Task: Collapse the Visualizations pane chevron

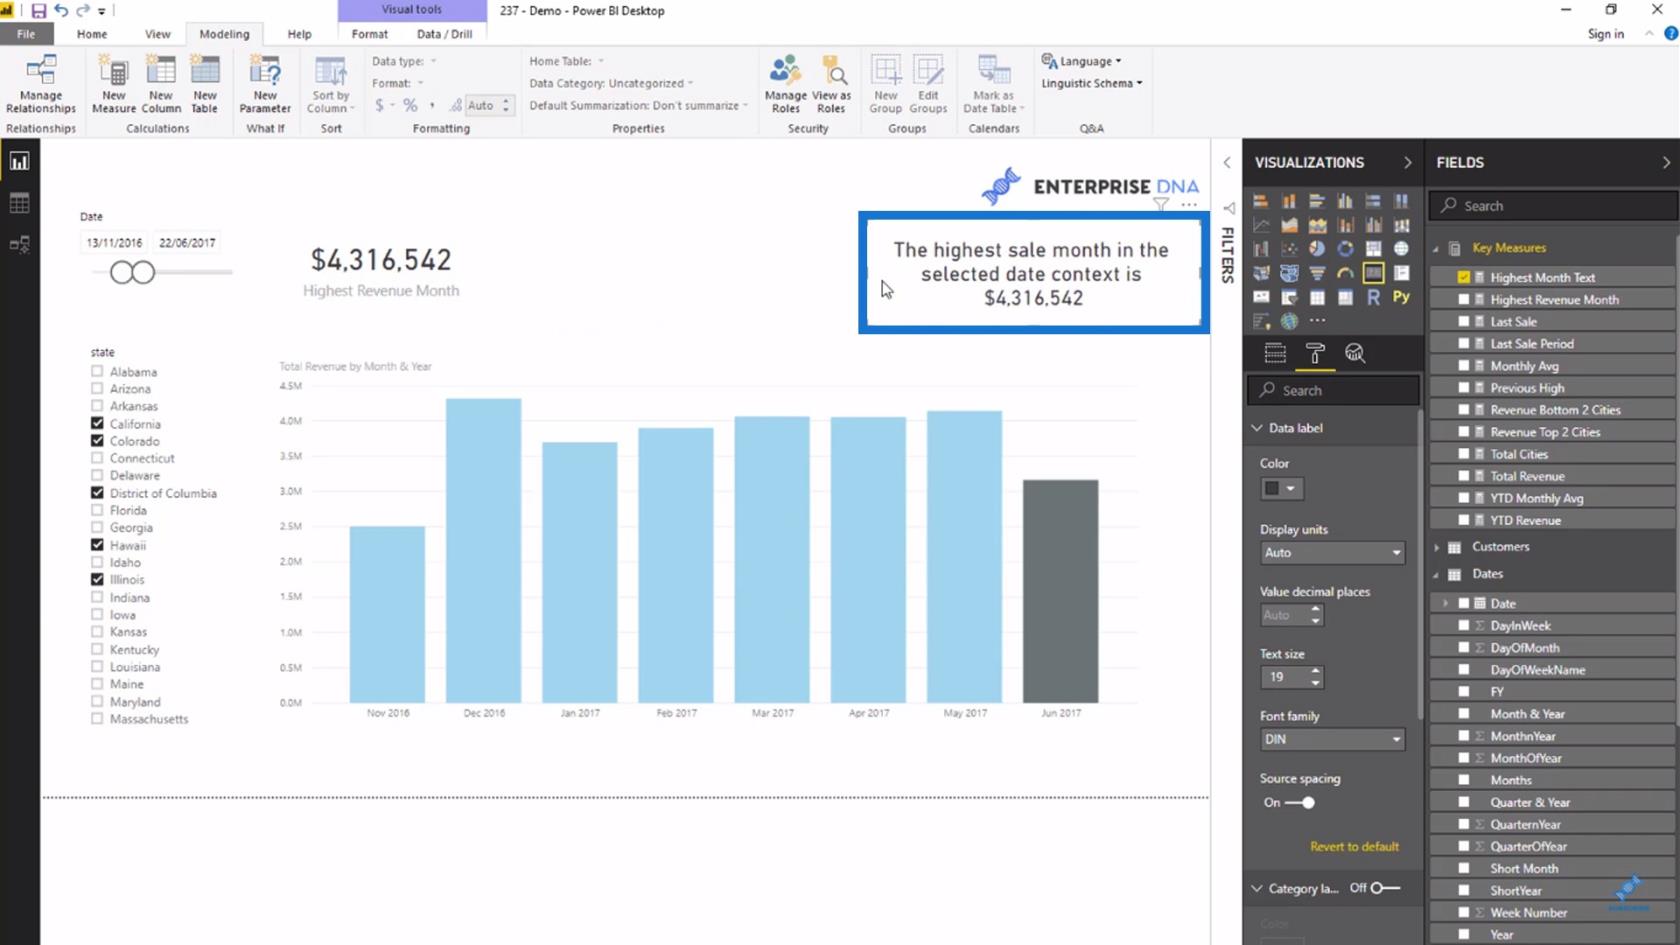Action: (x=1407, y=162)
